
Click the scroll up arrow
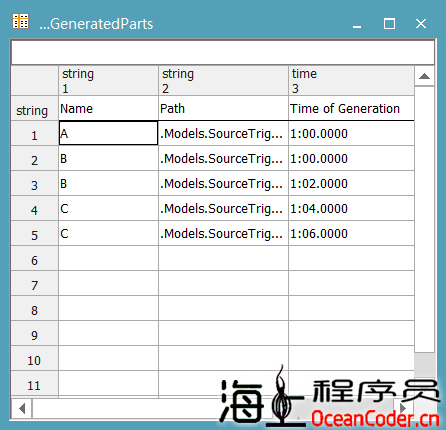424,76
